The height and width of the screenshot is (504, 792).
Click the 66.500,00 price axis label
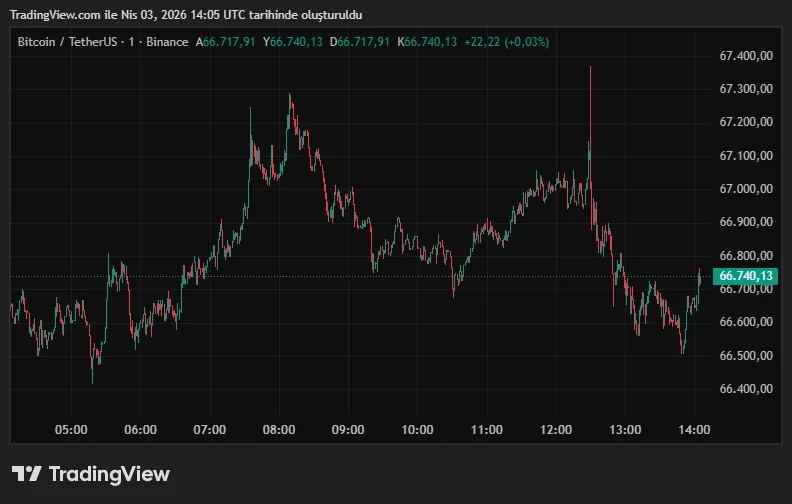tap(746, 356)
